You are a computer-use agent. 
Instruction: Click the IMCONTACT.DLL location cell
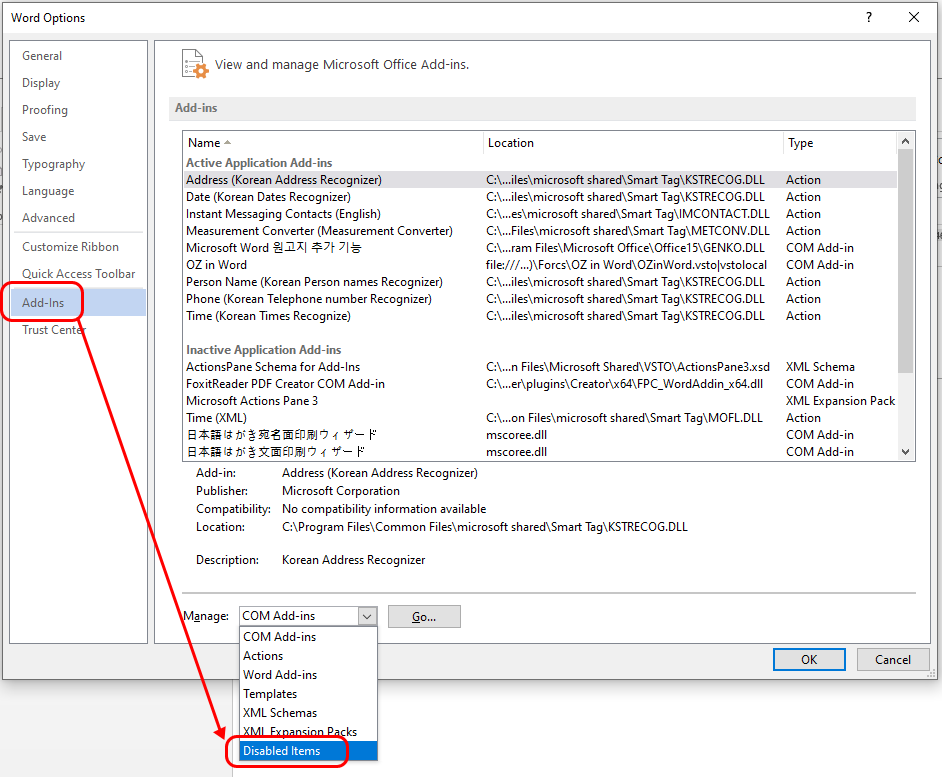pyautogui.click(x=628, y=214)
